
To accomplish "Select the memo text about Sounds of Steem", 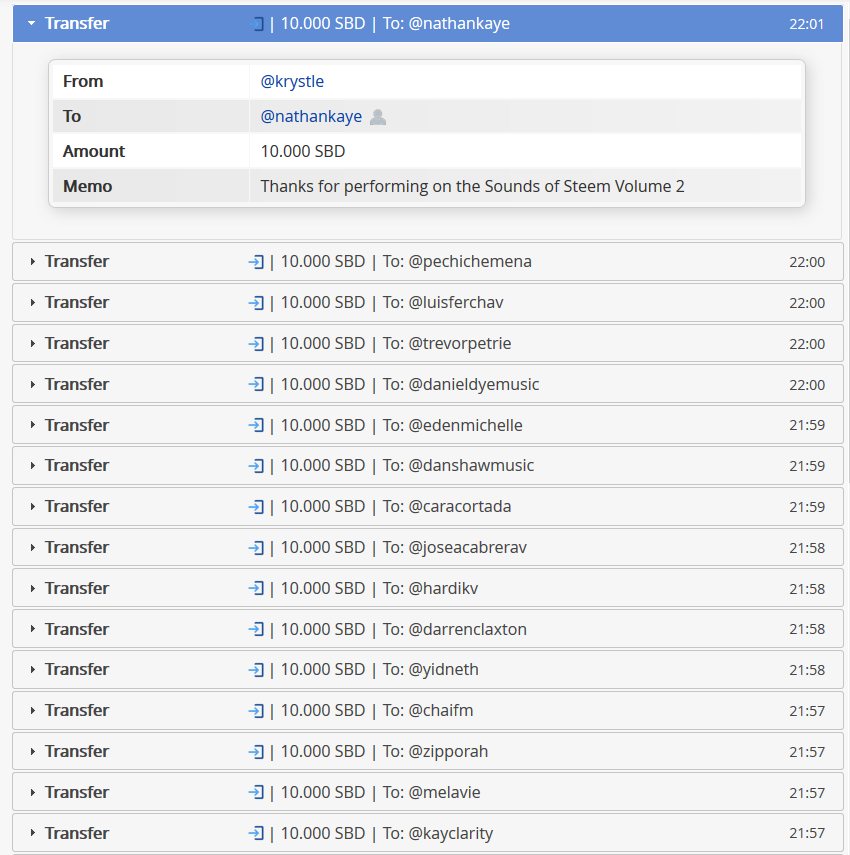I will tap(472, 186).
